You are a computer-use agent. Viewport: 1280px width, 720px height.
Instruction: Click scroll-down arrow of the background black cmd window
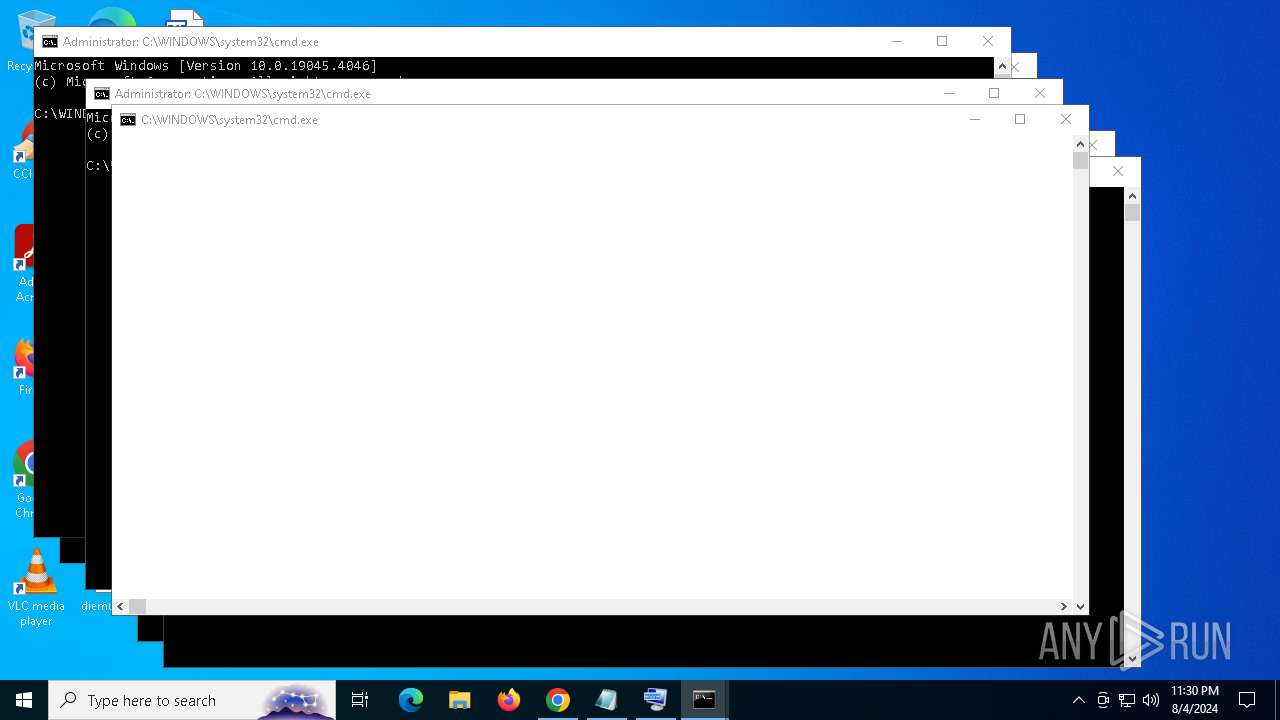[x=1132, y=659]
